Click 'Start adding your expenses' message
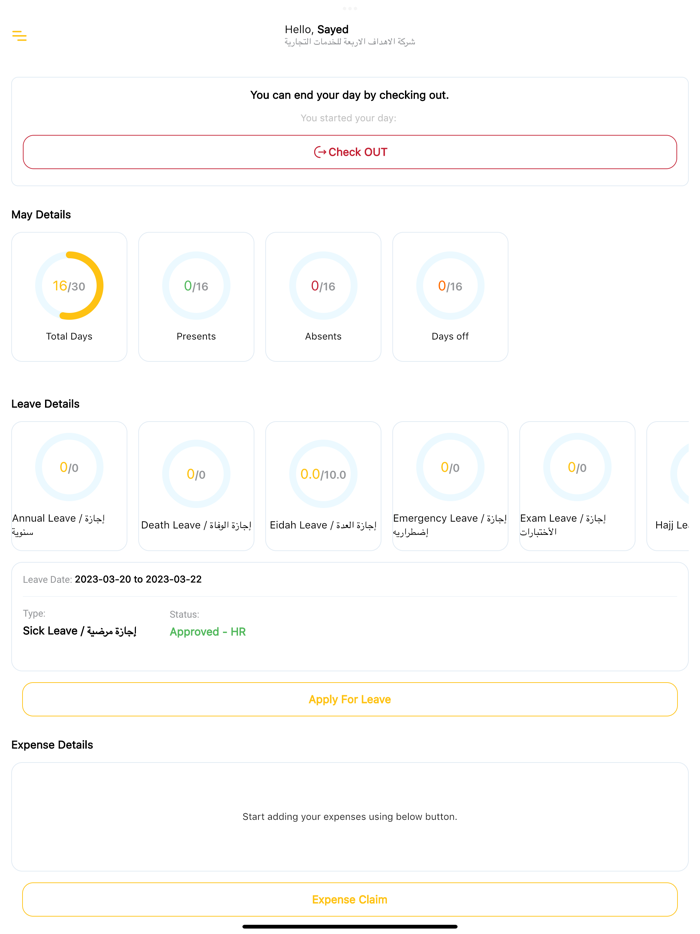 [350, 817]
